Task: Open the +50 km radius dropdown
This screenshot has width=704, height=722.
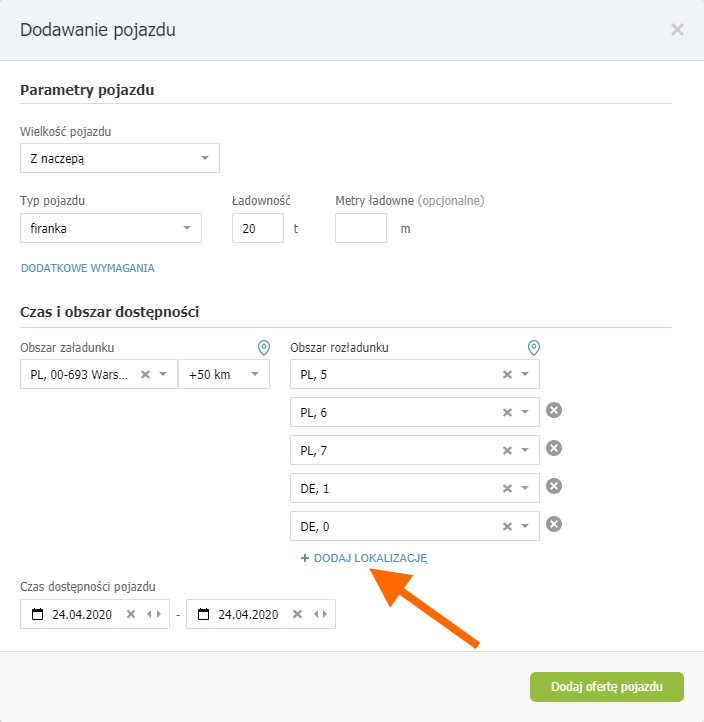Action: (x=224, y=374)
